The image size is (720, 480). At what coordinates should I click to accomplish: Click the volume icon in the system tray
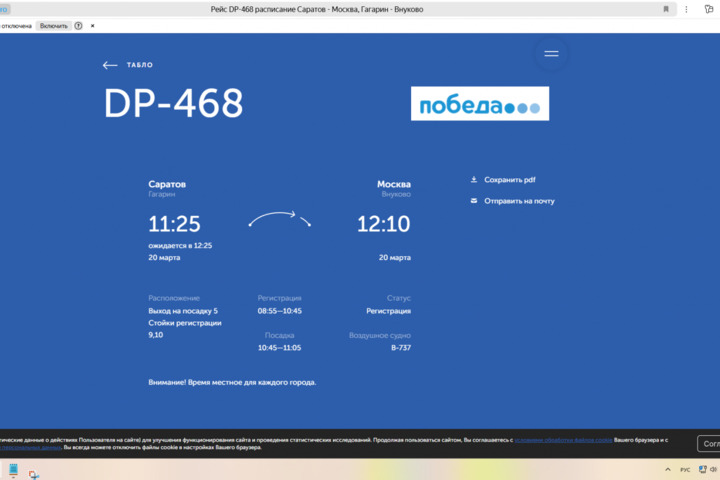pos(713,469)
